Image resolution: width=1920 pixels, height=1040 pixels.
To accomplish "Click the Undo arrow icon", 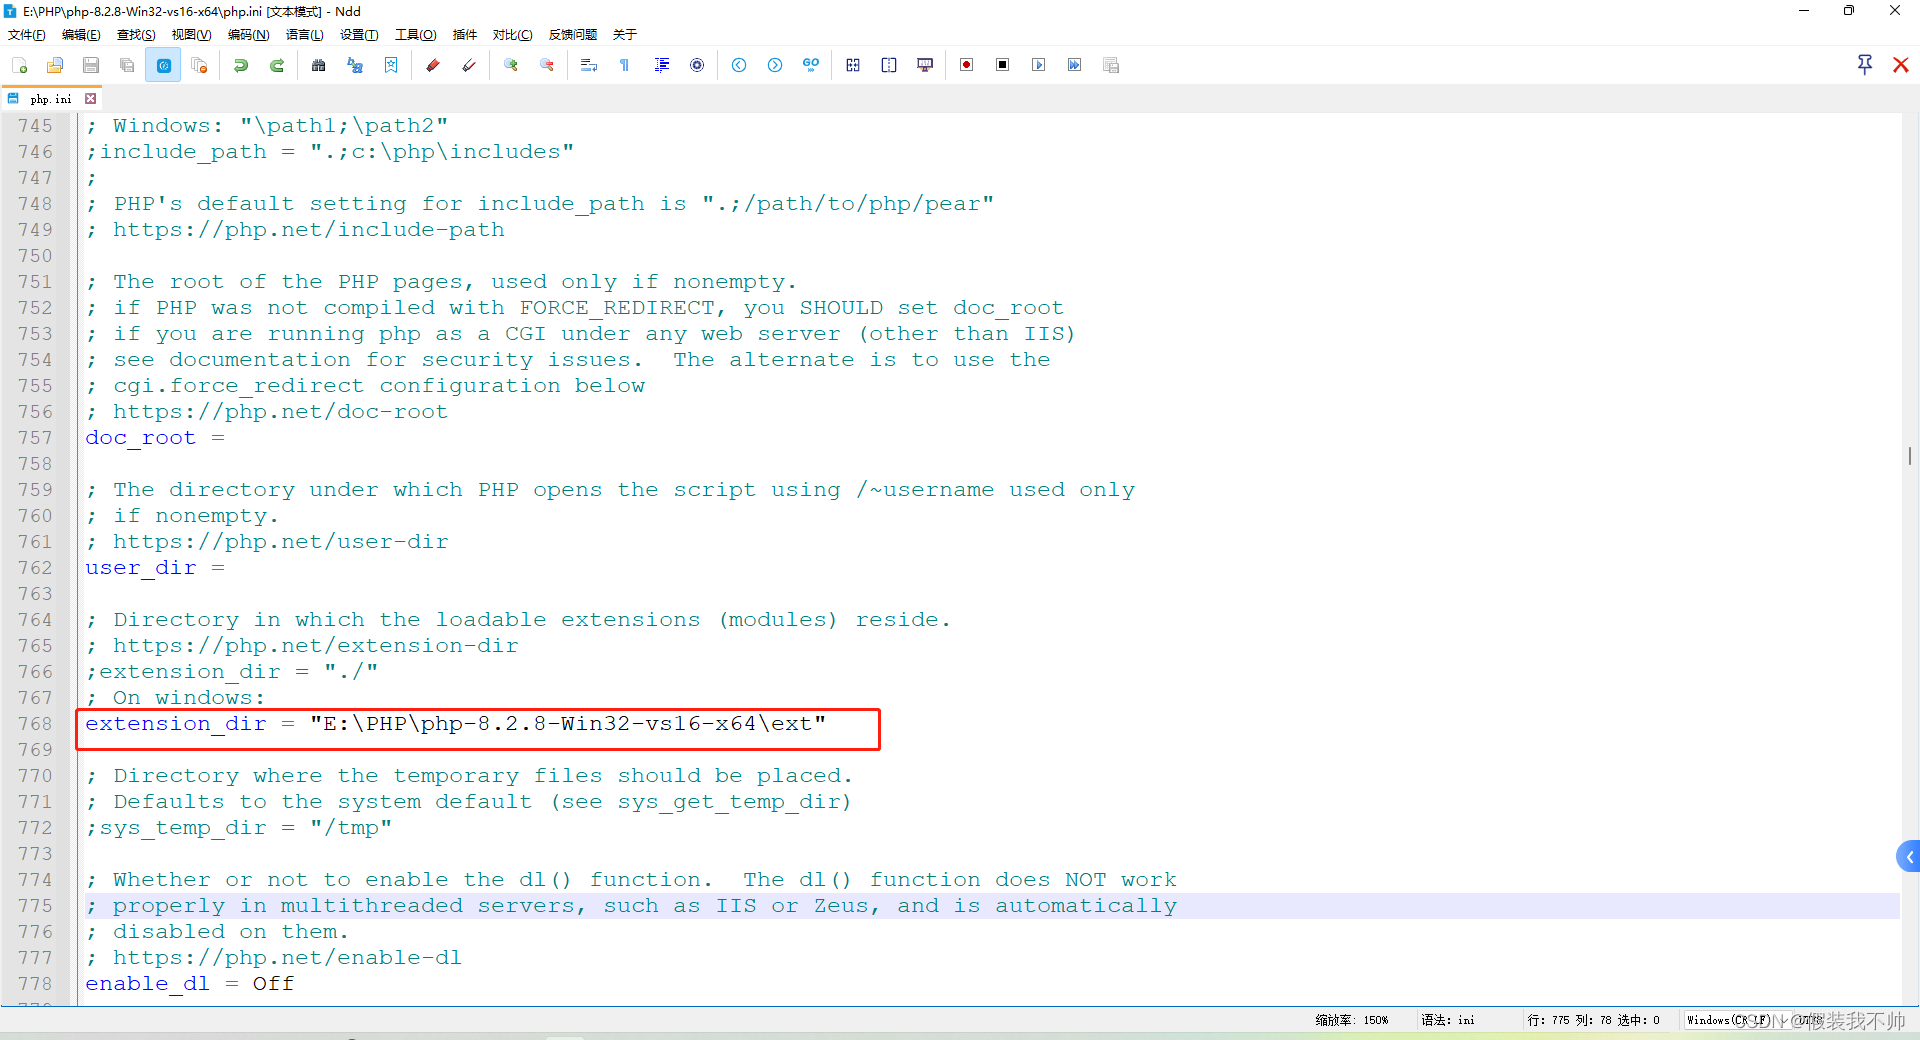I will 241,65.
